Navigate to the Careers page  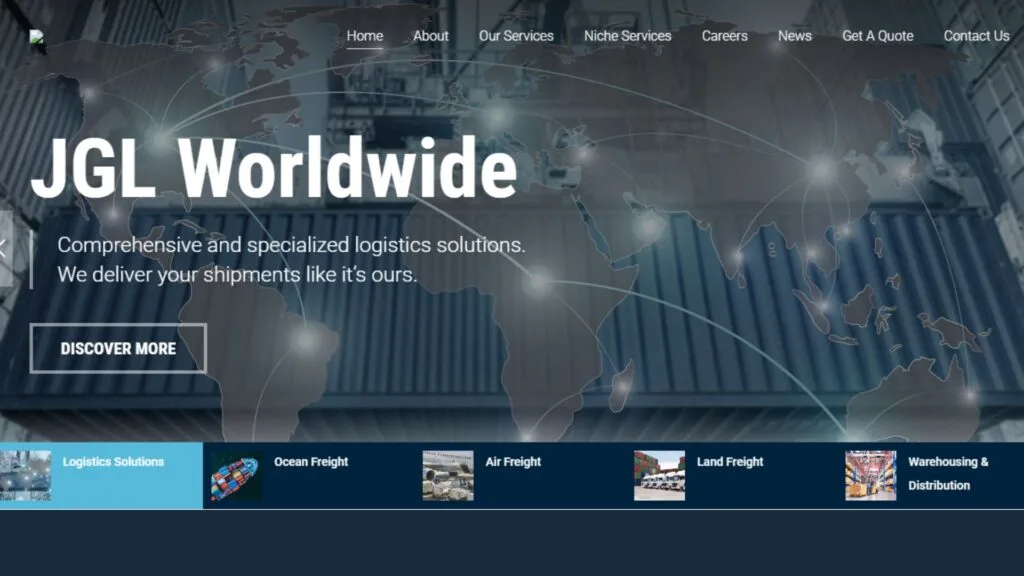724,35
